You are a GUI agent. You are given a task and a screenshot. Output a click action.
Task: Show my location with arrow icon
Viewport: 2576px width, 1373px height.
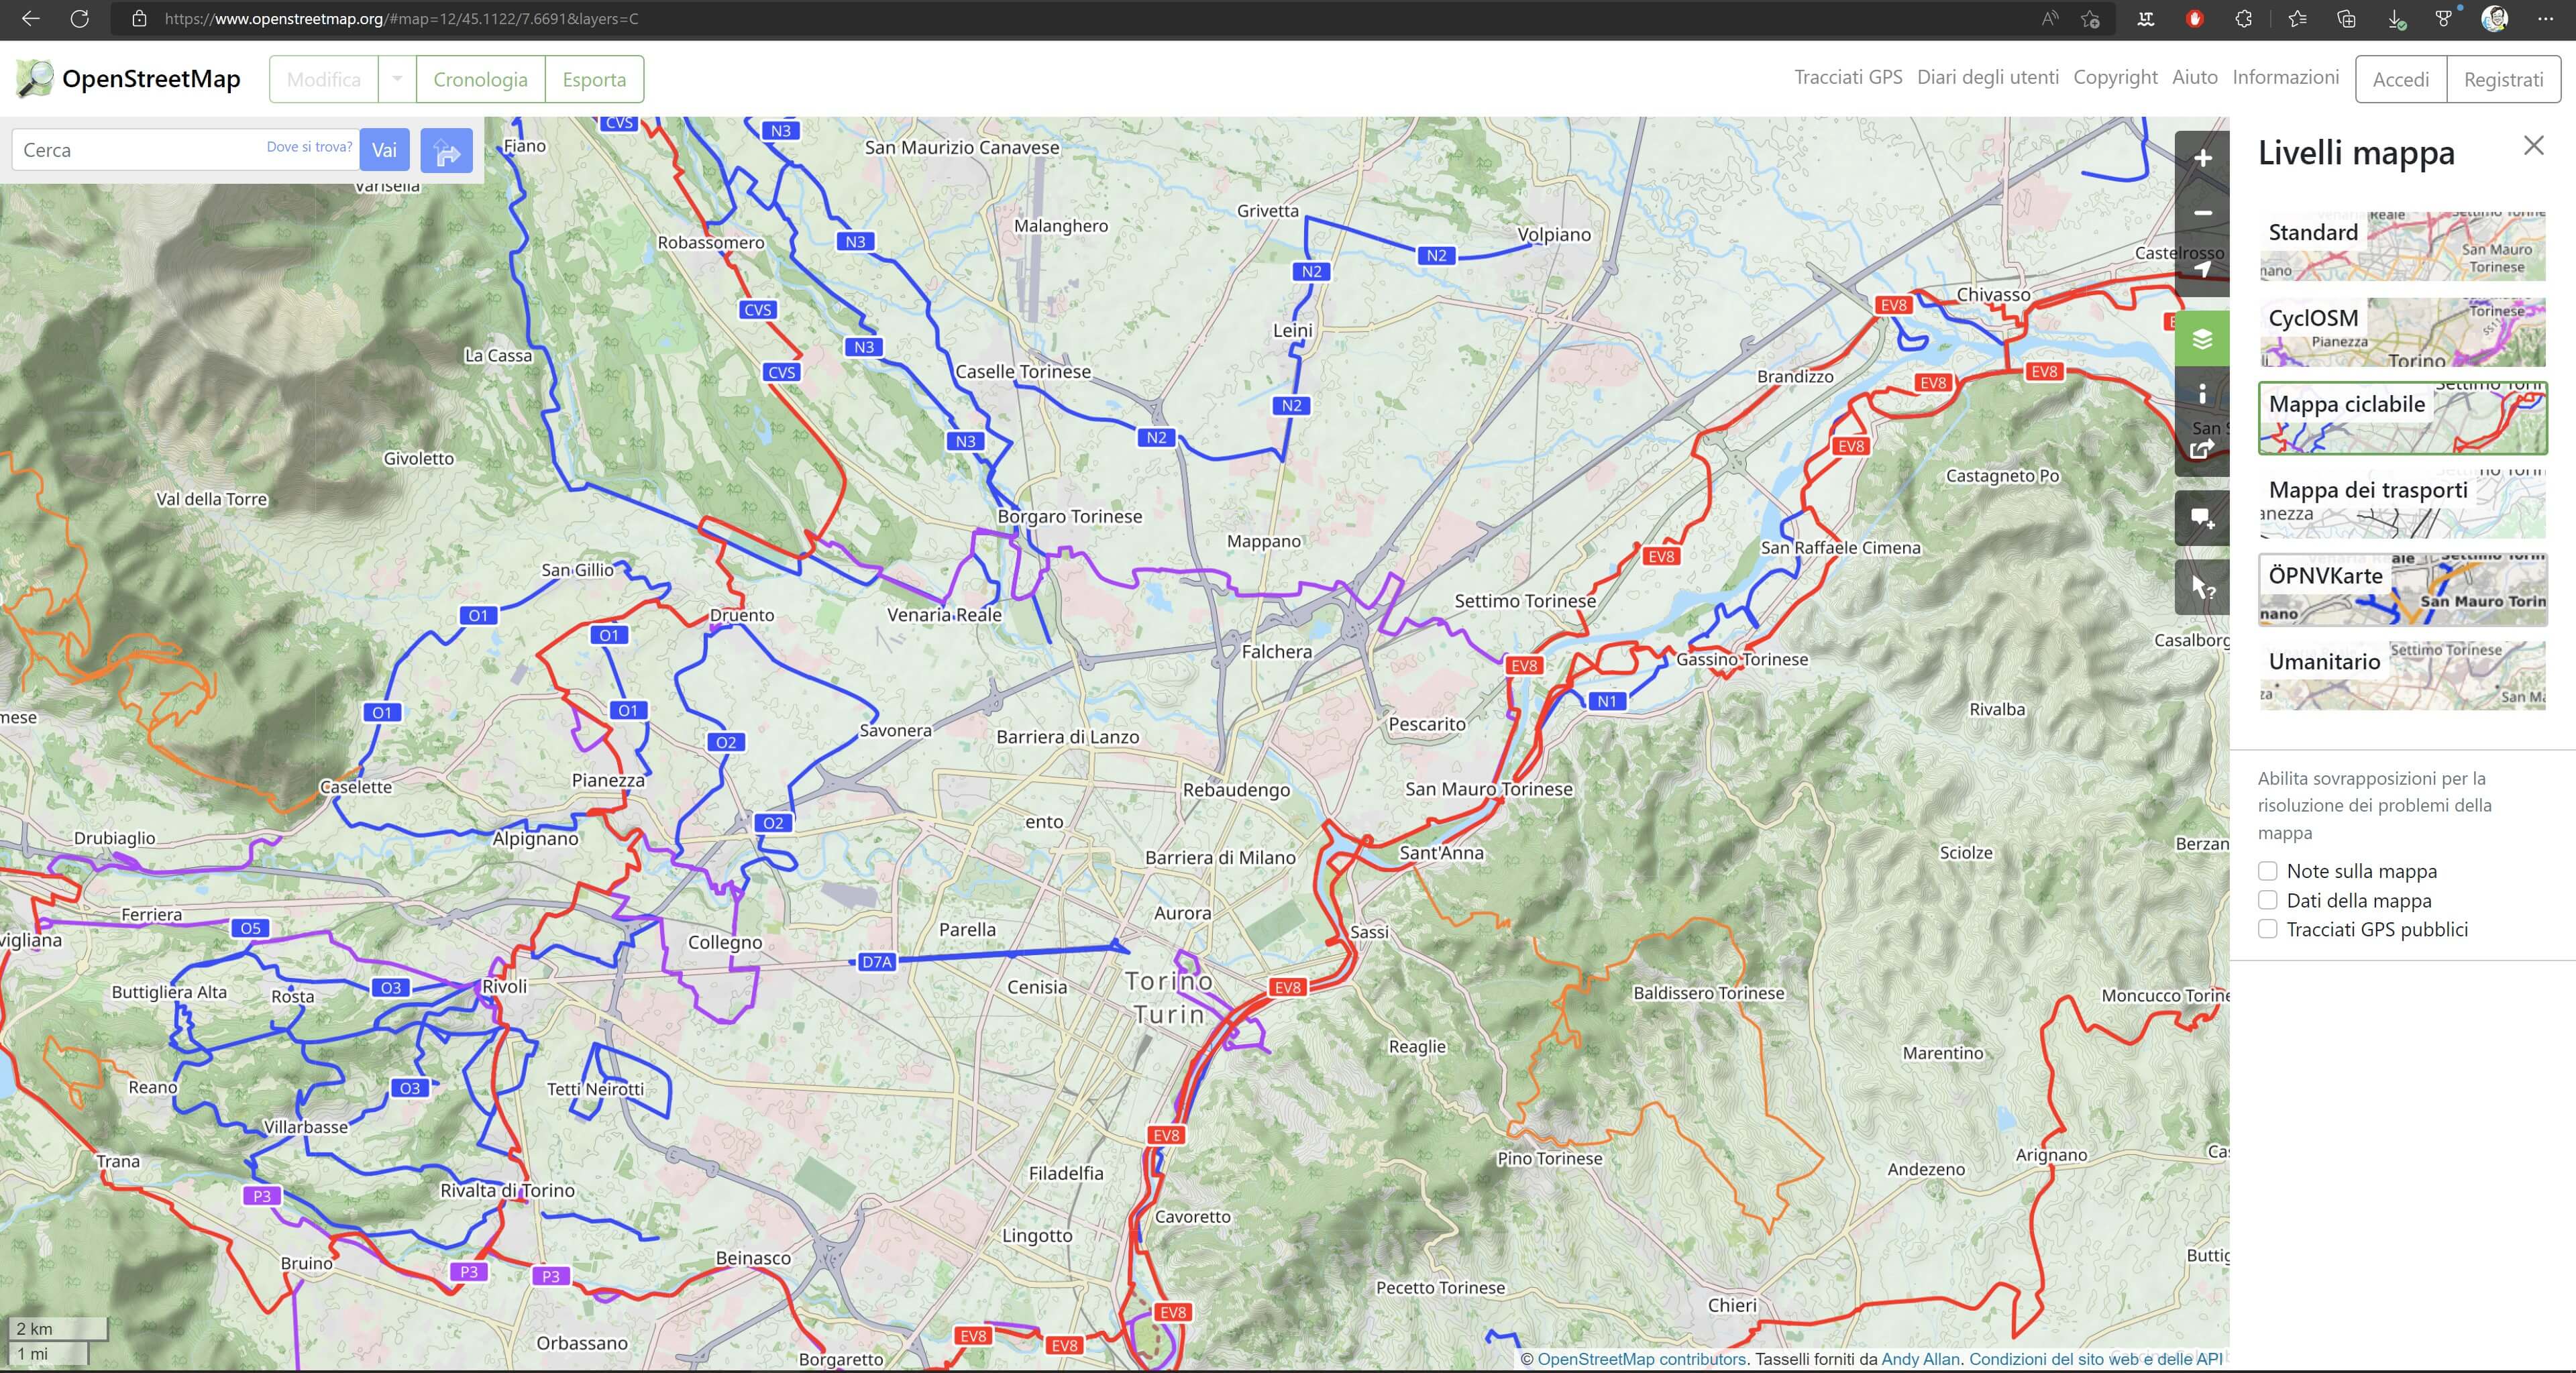[2202, 269]
